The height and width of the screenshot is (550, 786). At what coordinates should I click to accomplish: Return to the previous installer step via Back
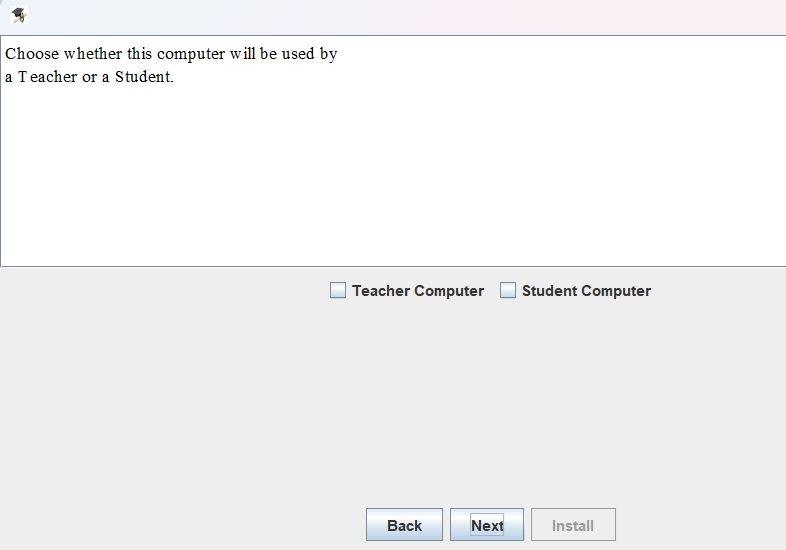click(x=405, y=524)
